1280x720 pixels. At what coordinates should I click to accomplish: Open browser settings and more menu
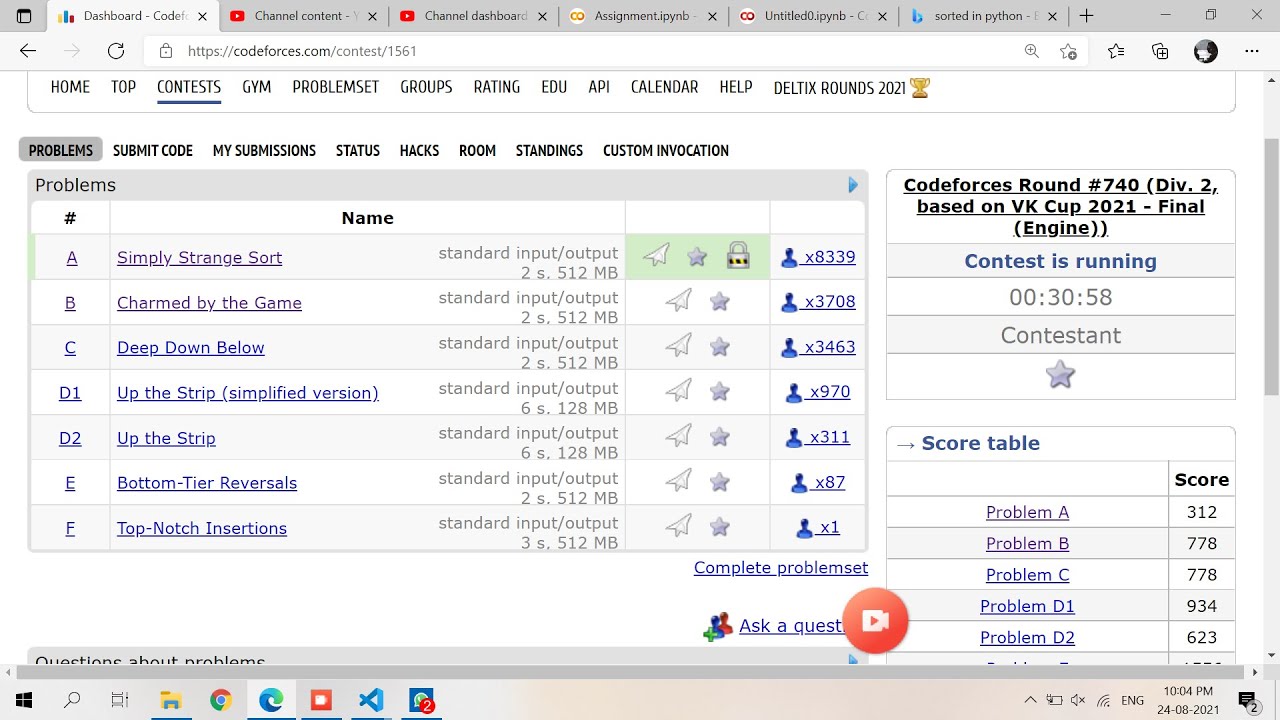[1252, 51]
